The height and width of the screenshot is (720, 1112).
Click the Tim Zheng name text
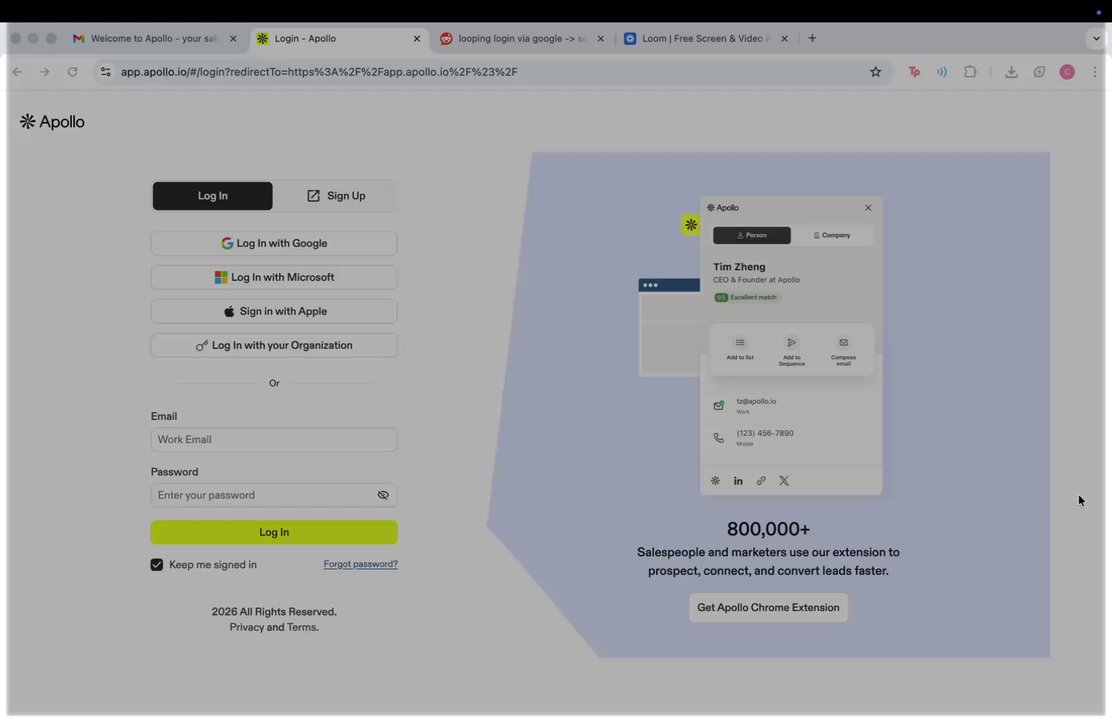(739, 267)
